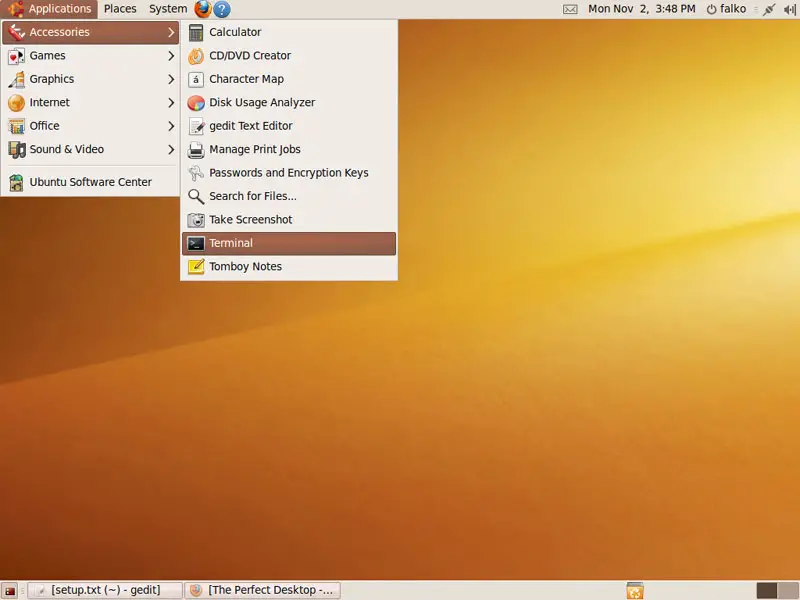
Task: Click the Tomboy Notes icon
Action: pos(196,267)
